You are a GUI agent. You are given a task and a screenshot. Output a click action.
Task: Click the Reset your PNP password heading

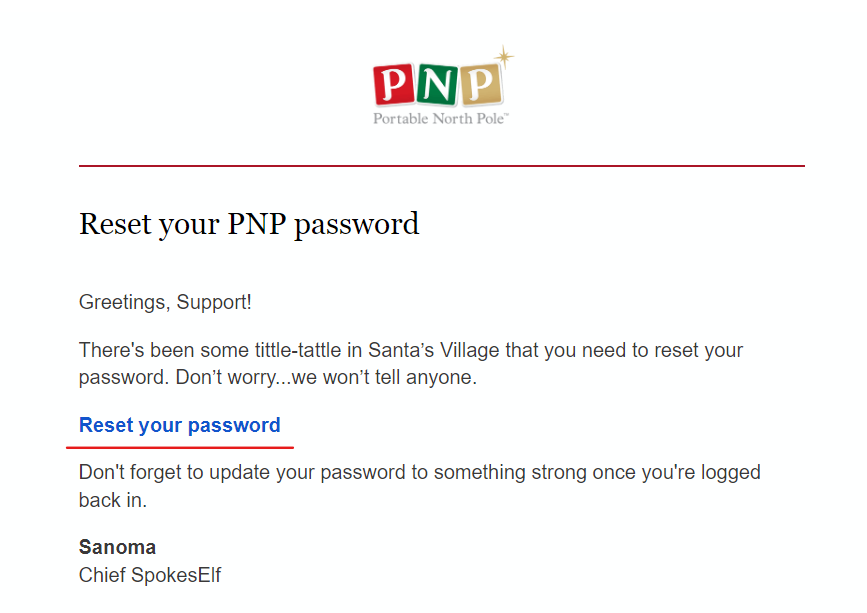tap(249, 224)
